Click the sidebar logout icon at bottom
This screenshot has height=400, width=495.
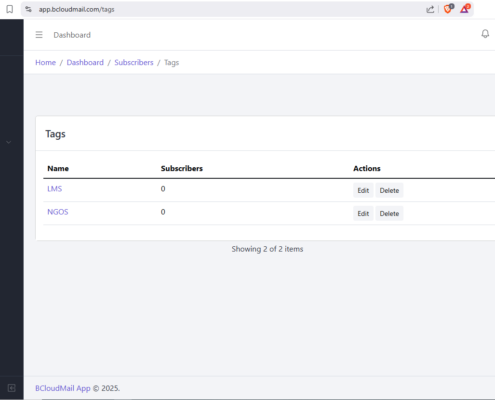point(11,388)
